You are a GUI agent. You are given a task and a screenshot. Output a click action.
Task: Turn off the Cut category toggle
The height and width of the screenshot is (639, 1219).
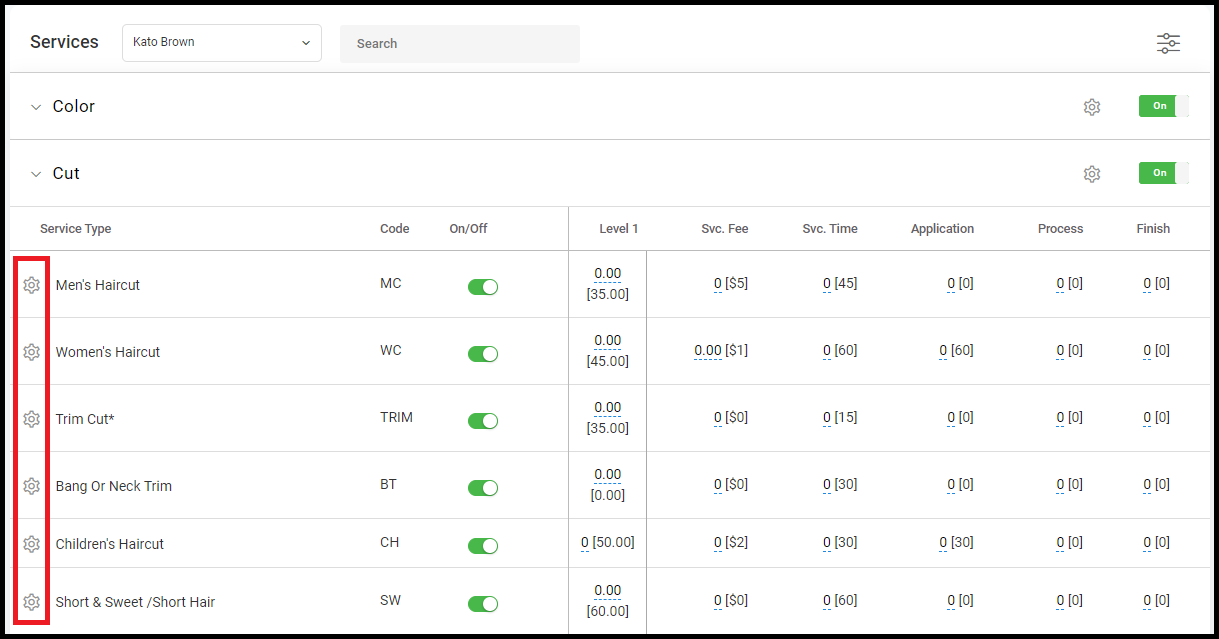tap(1164, 173)
